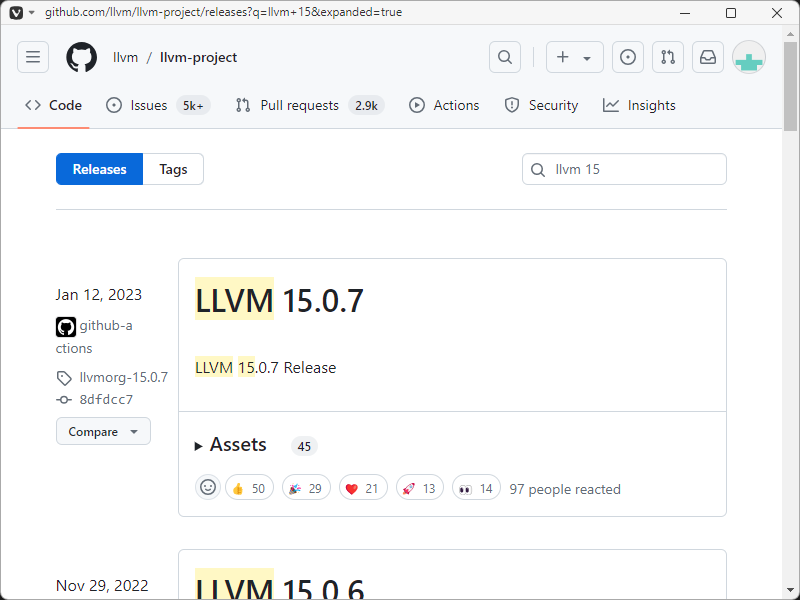Click the llvm-project repository breadcrumb link
Viewport: 800px width, 600px height.
pyautogui.click(x=198, y=57)
